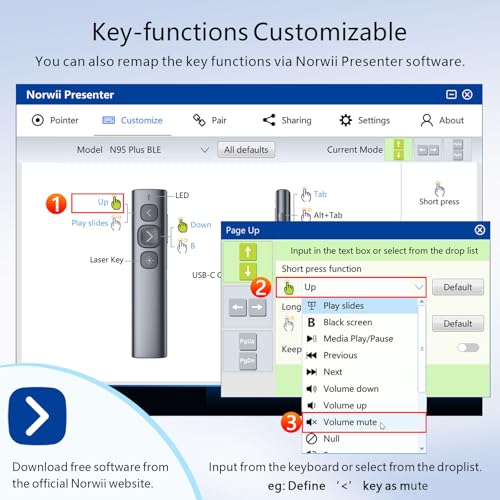Click the B long press label
The width and height of the screenshot is (500, 500).
tap(192, 246)
